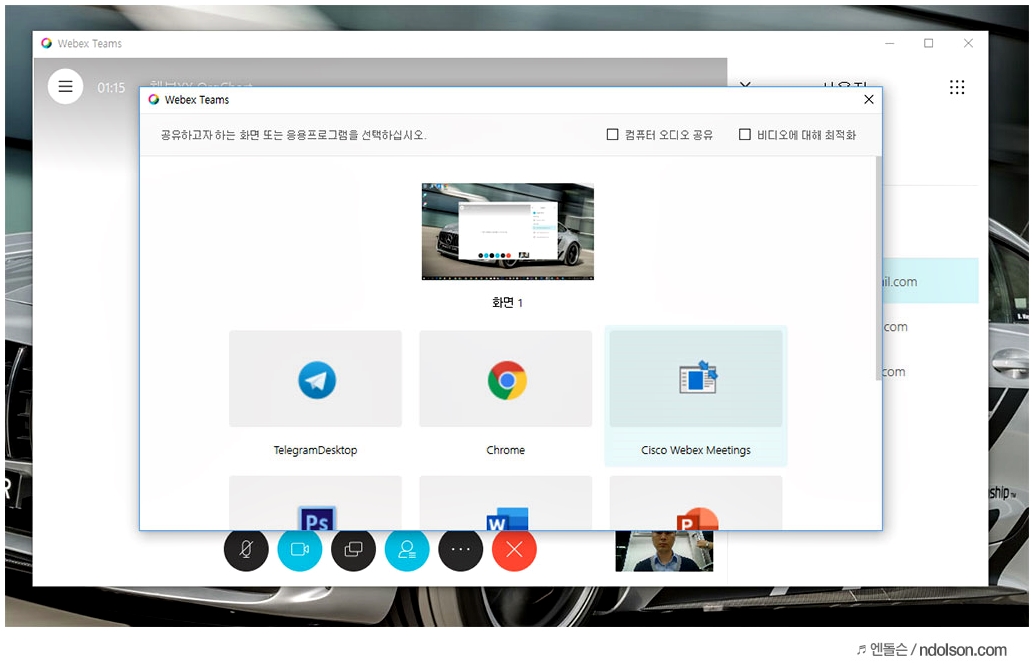Open the hamburger menu in the call window

[x=65, y=86]
